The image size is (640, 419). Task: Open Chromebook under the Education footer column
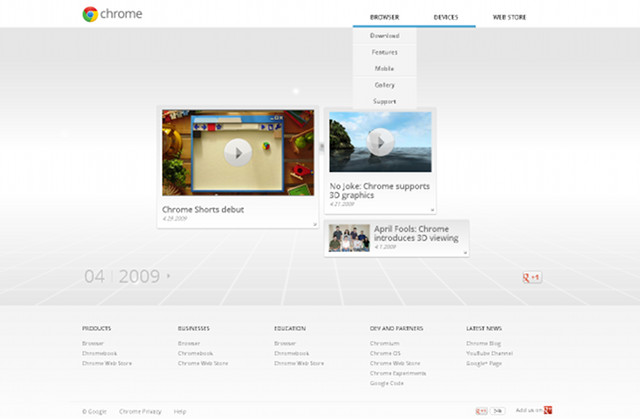tap(291, 353)
